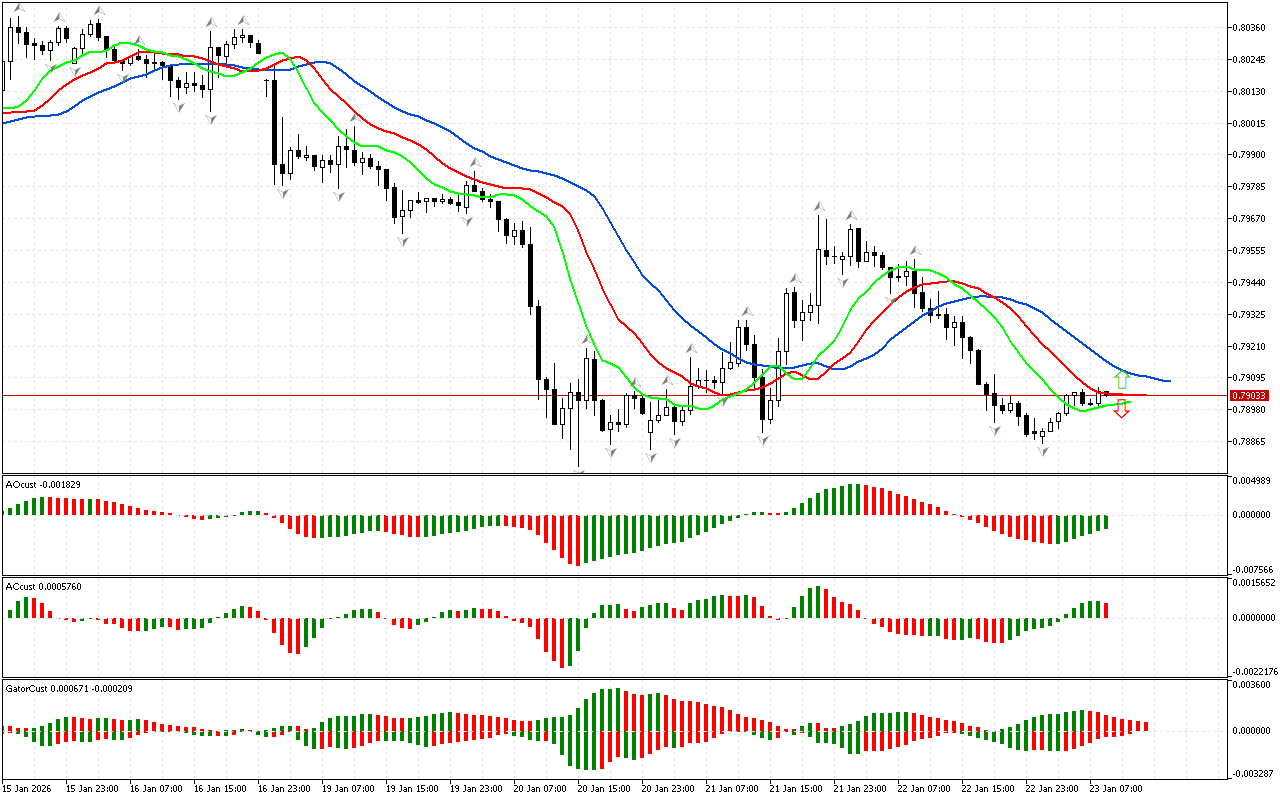Screen dimensions: 1280x800
Task: Click the tallest green AOcust histogram bar
Action: pyautogui.click(x=856, y=500)
